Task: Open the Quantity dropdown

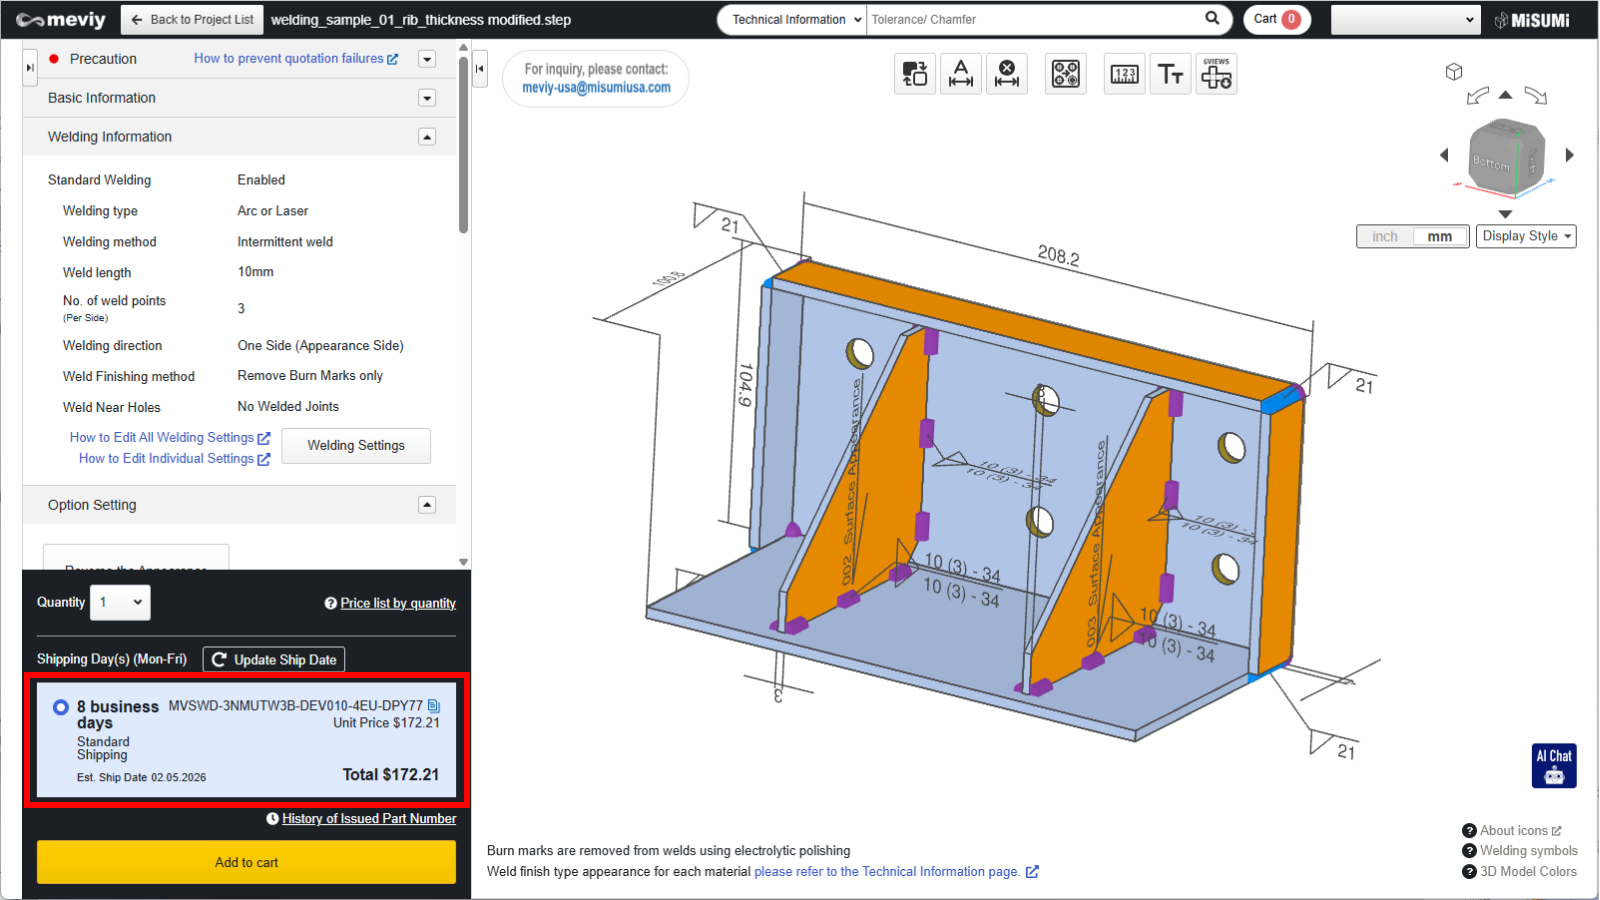Action: click(120, 603)
